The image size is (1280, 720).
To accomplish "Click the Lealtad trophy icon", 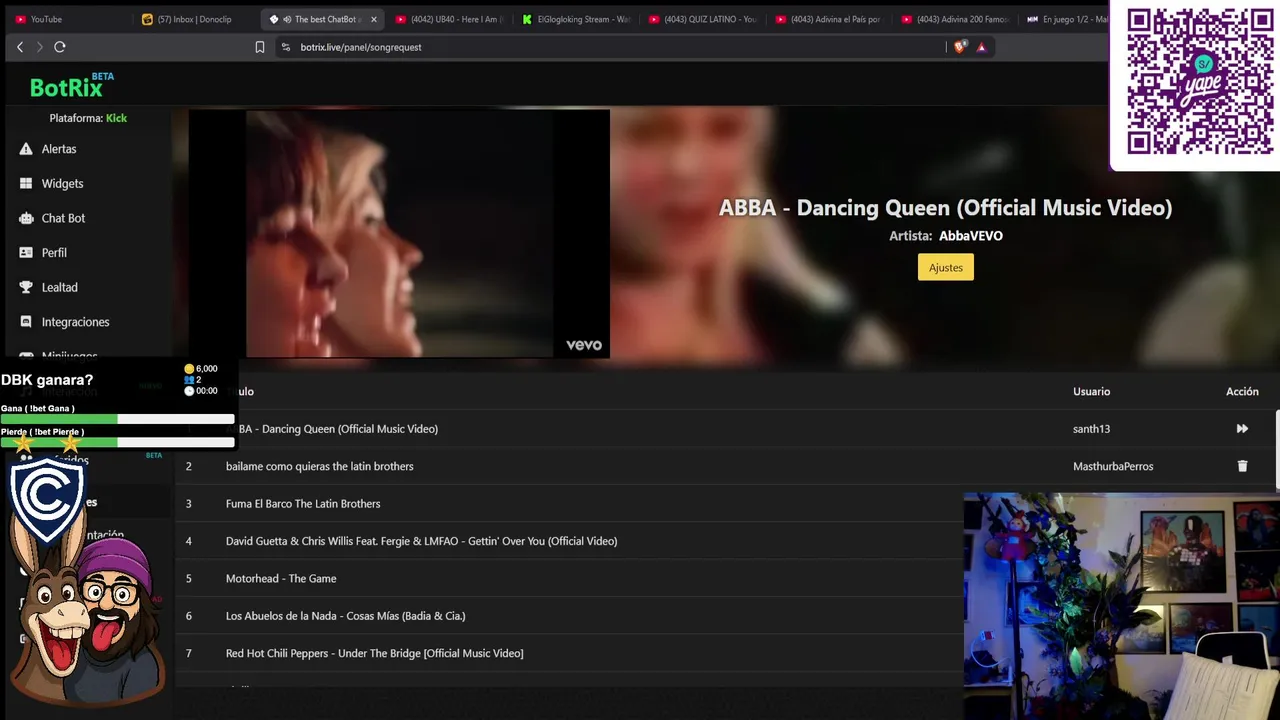I will pyautogui.click(x=26, y=287).
